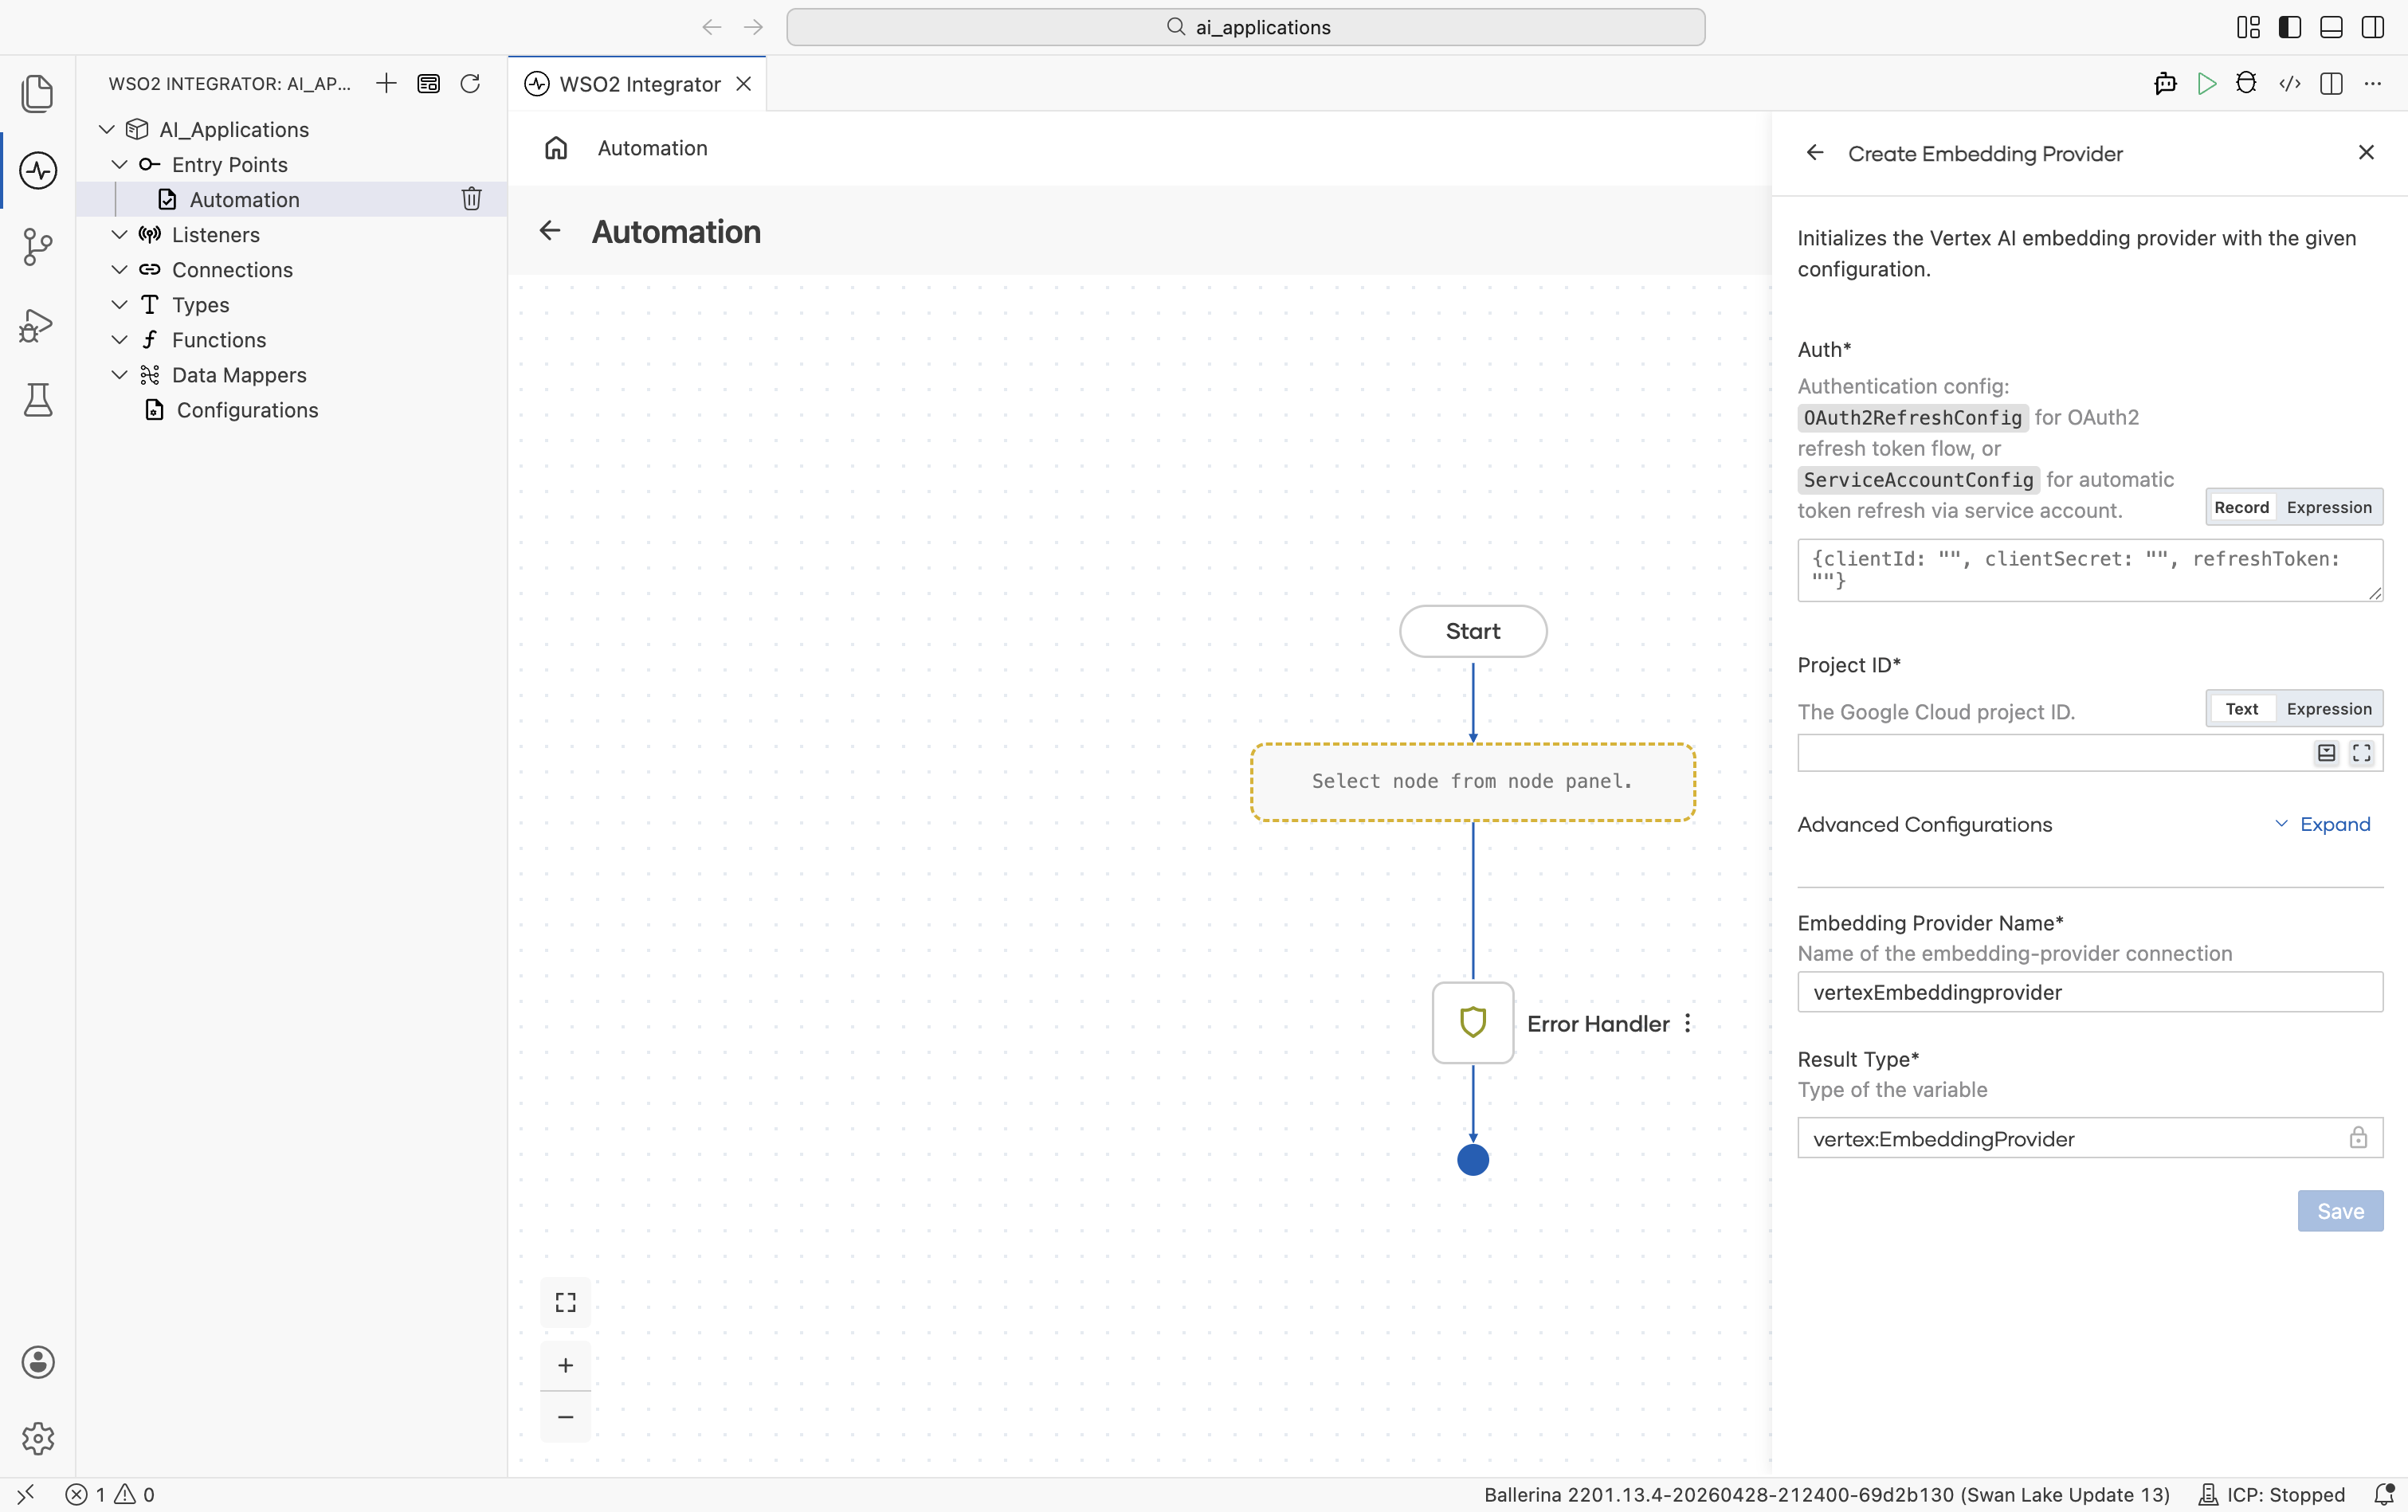Click the Start node
The image size is (2408, 1512).
[1473, 631]
